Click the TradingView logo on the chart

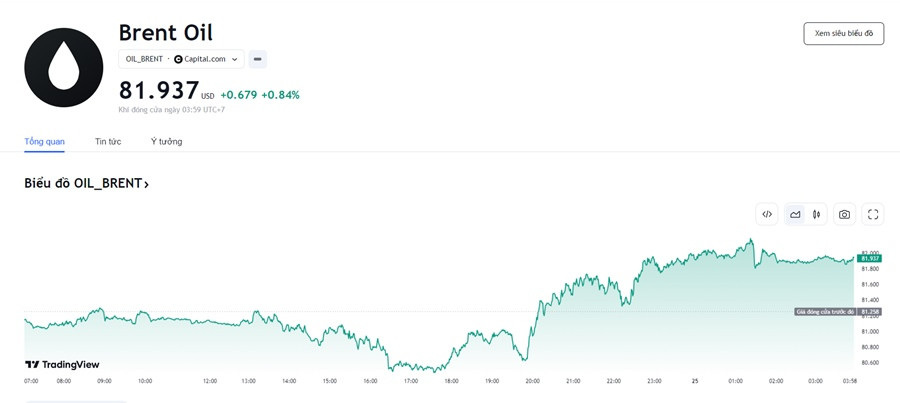62,365
